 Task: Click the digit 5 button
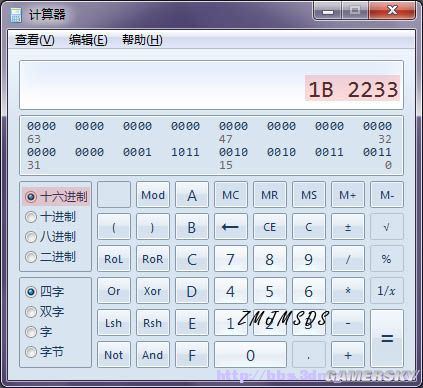(x=270, y=291)
